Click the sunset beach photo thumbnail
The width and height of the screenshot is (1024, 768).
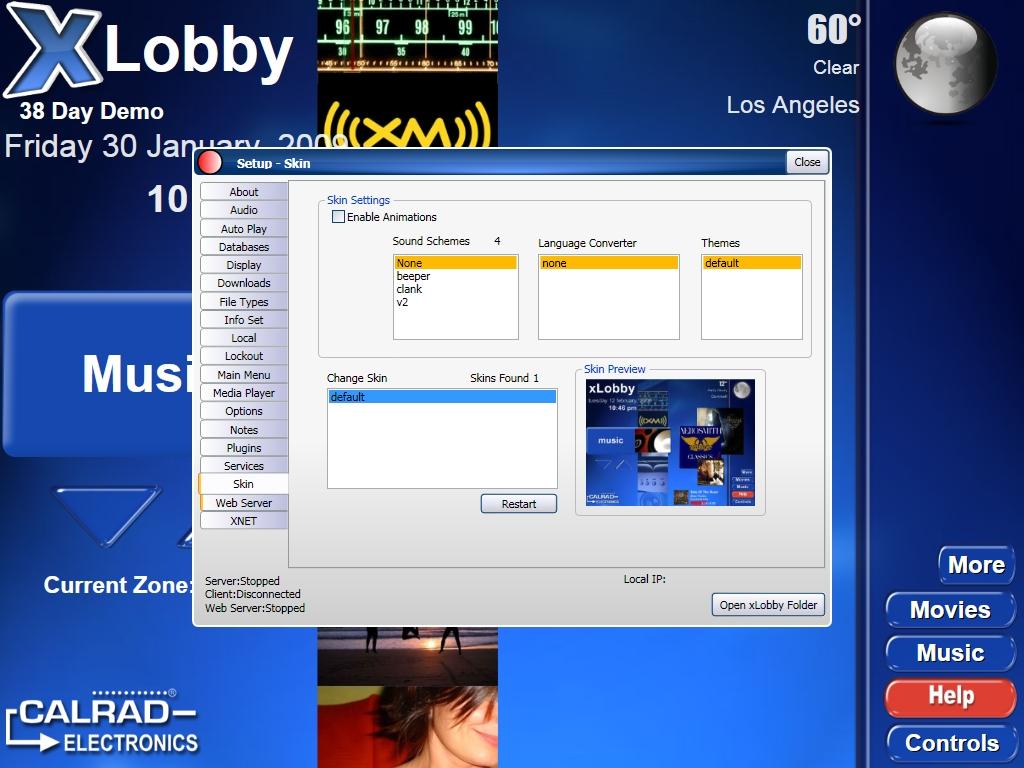[408, 656]
